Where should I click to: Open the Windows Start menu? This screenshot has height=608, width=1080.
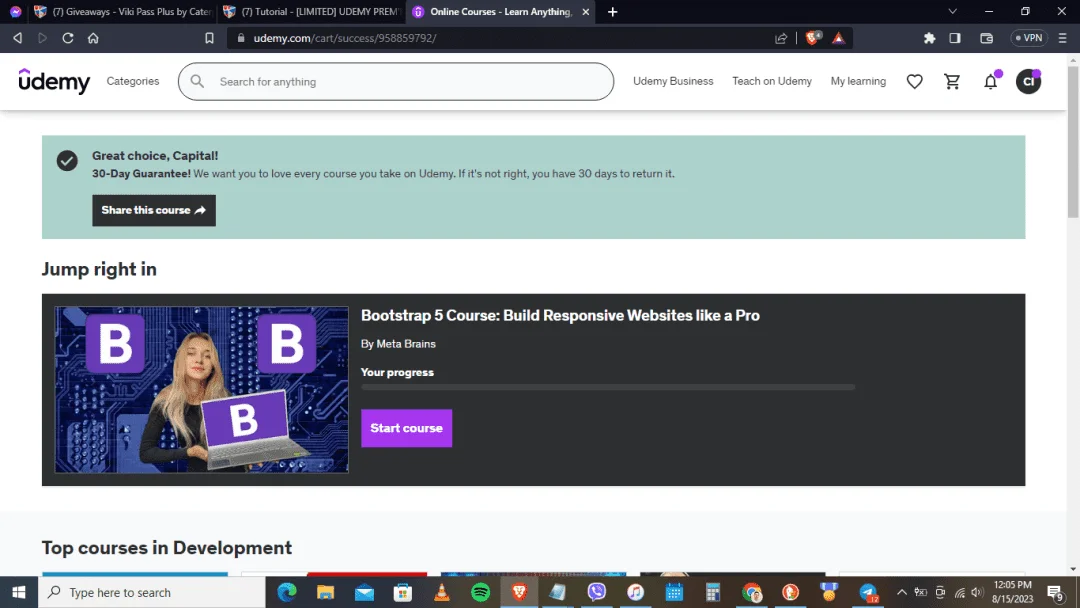pos(19,592)
